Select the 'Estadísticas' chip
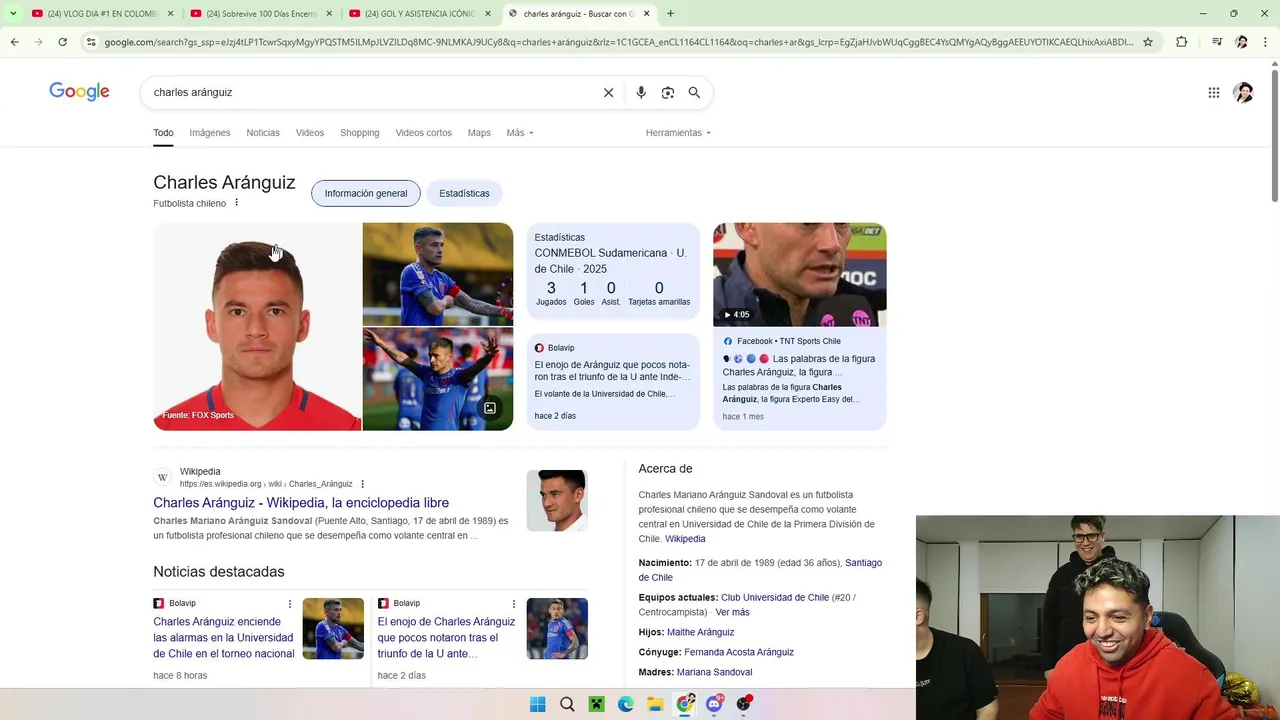The image size is (1280, 720). pos(464,193)
